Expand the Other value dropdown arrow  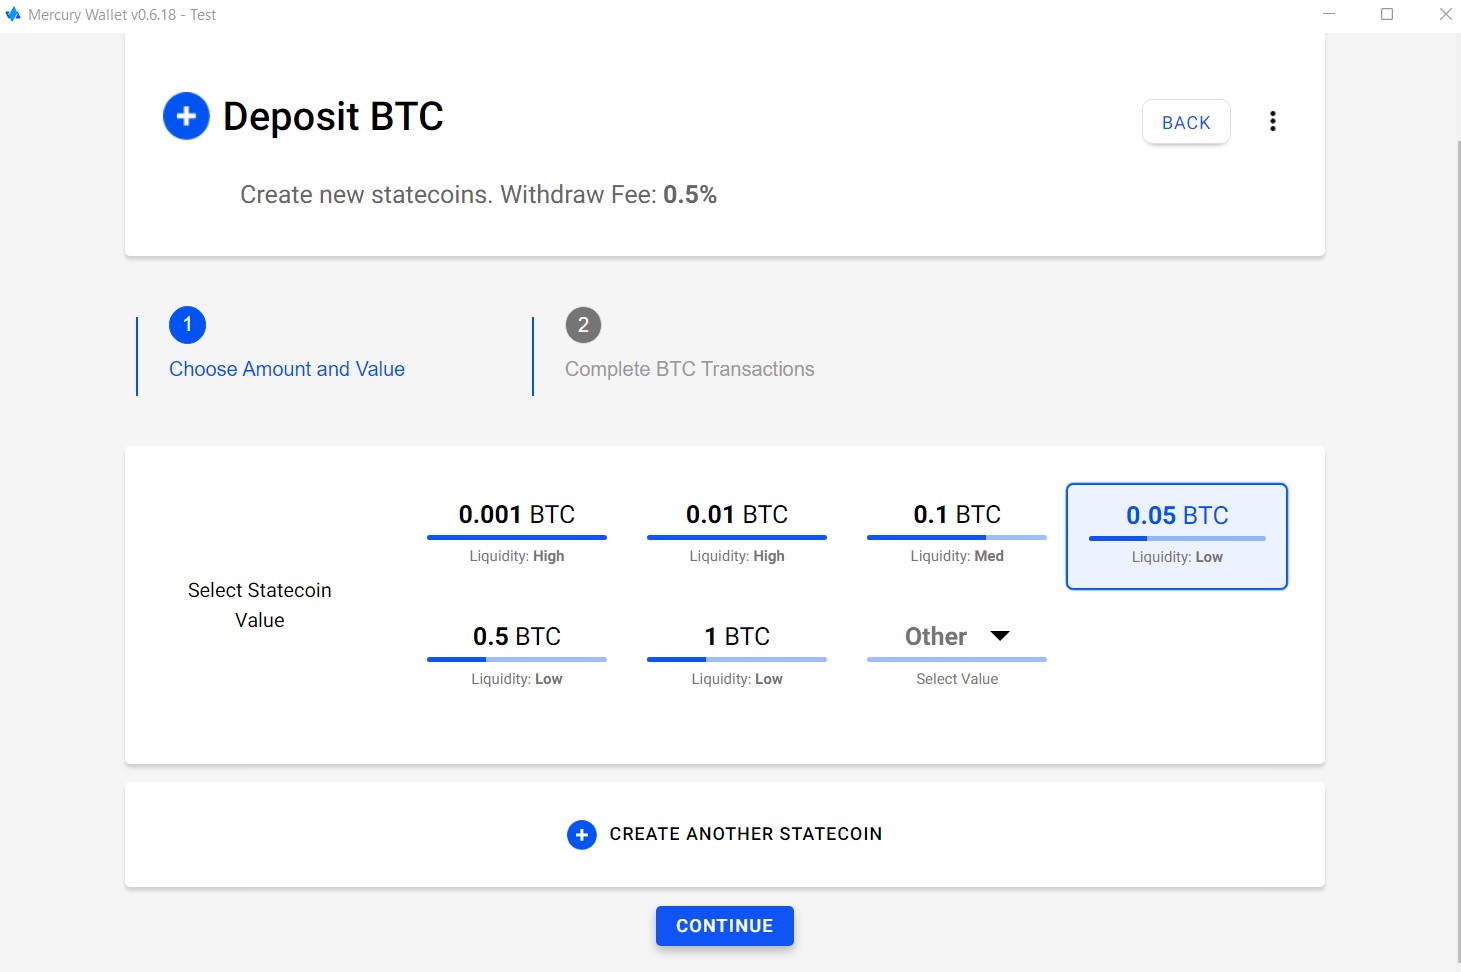point(1000,636)
